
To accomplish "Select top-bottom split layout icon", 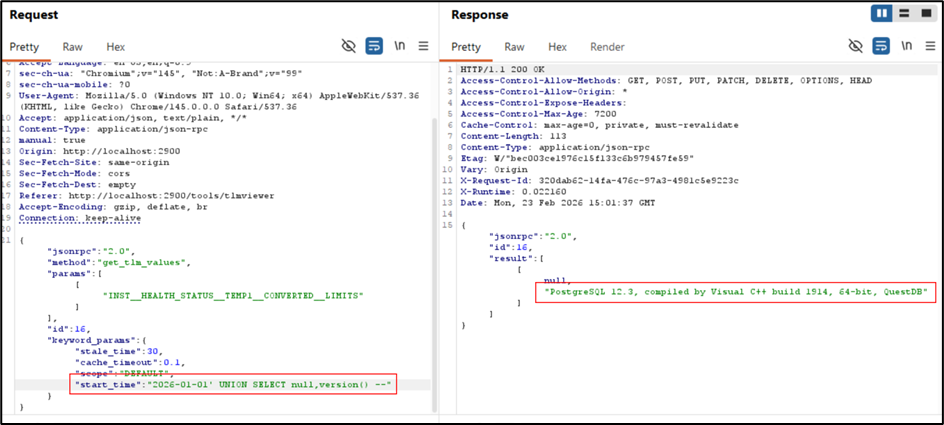I will [x=904, y=13].
